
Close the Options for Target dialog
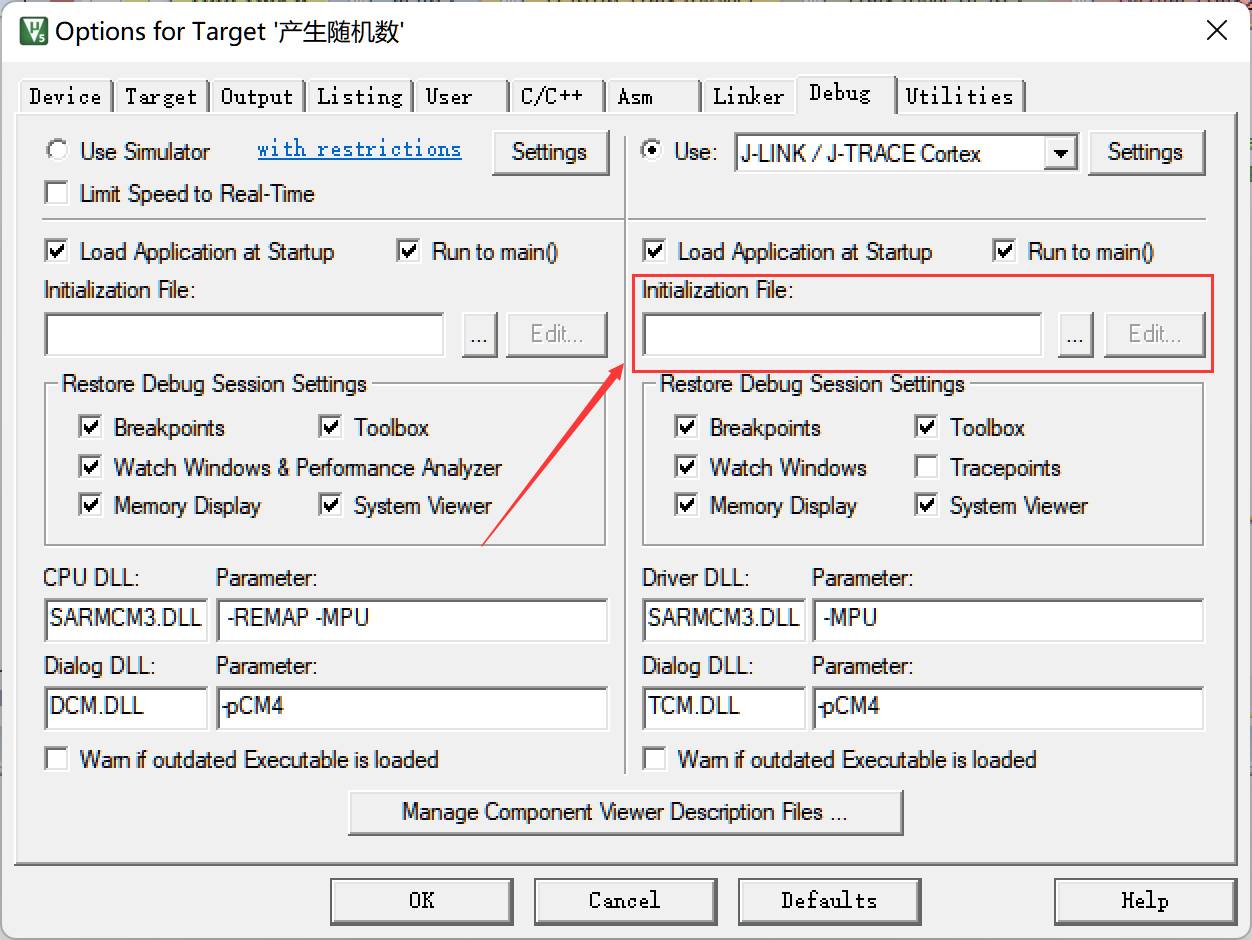pyautogui.click(x=1216, y=31)
